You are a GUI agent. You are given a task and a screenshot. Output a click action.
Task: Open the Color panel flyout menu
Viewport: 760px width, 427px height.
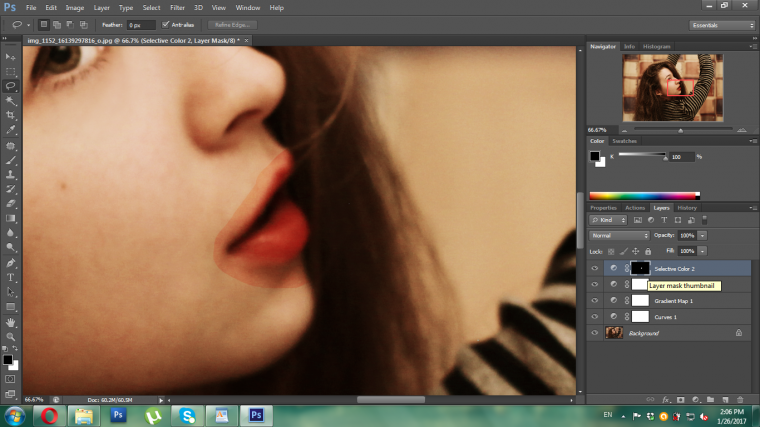(753, 141)
